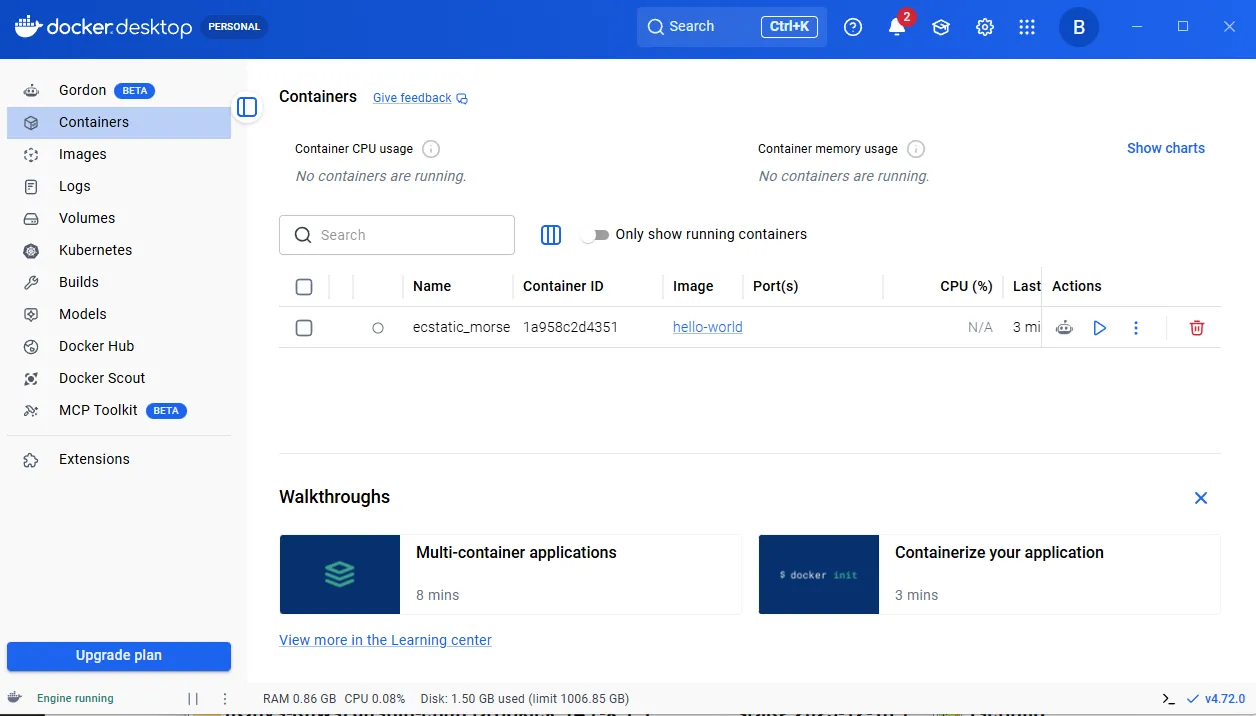
Task: Open the Learning center graduation cap
Action: pos(941,27)
